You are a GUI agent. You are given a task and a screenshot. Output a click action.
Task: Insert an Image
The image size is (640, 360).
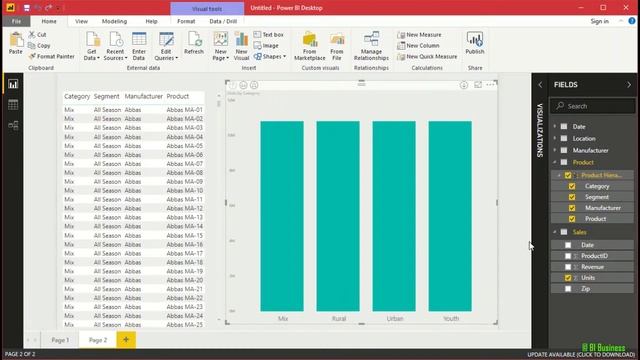[266, 46]
